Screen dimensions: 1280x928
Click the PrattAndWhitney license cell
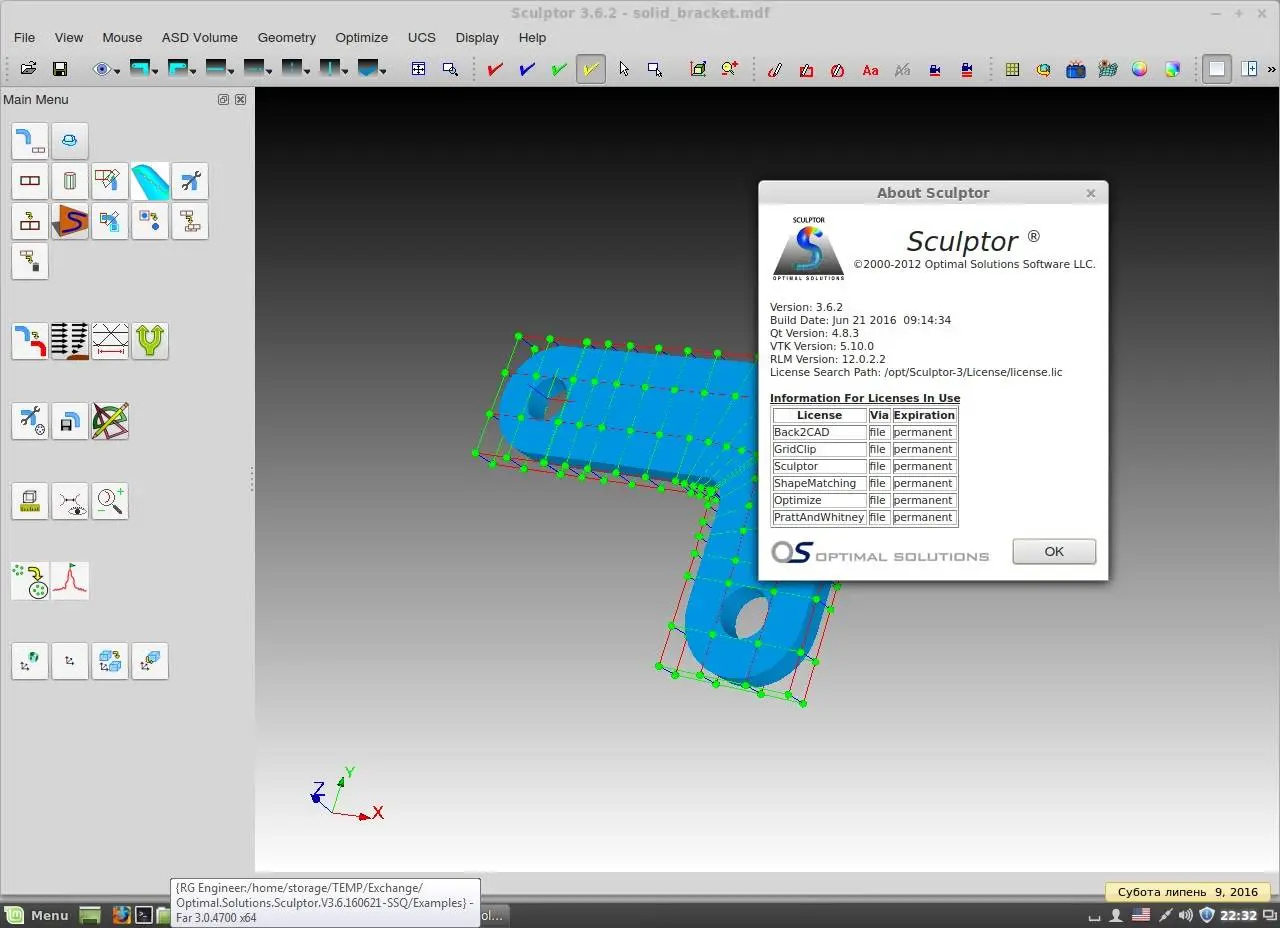[x=819, y=517]
